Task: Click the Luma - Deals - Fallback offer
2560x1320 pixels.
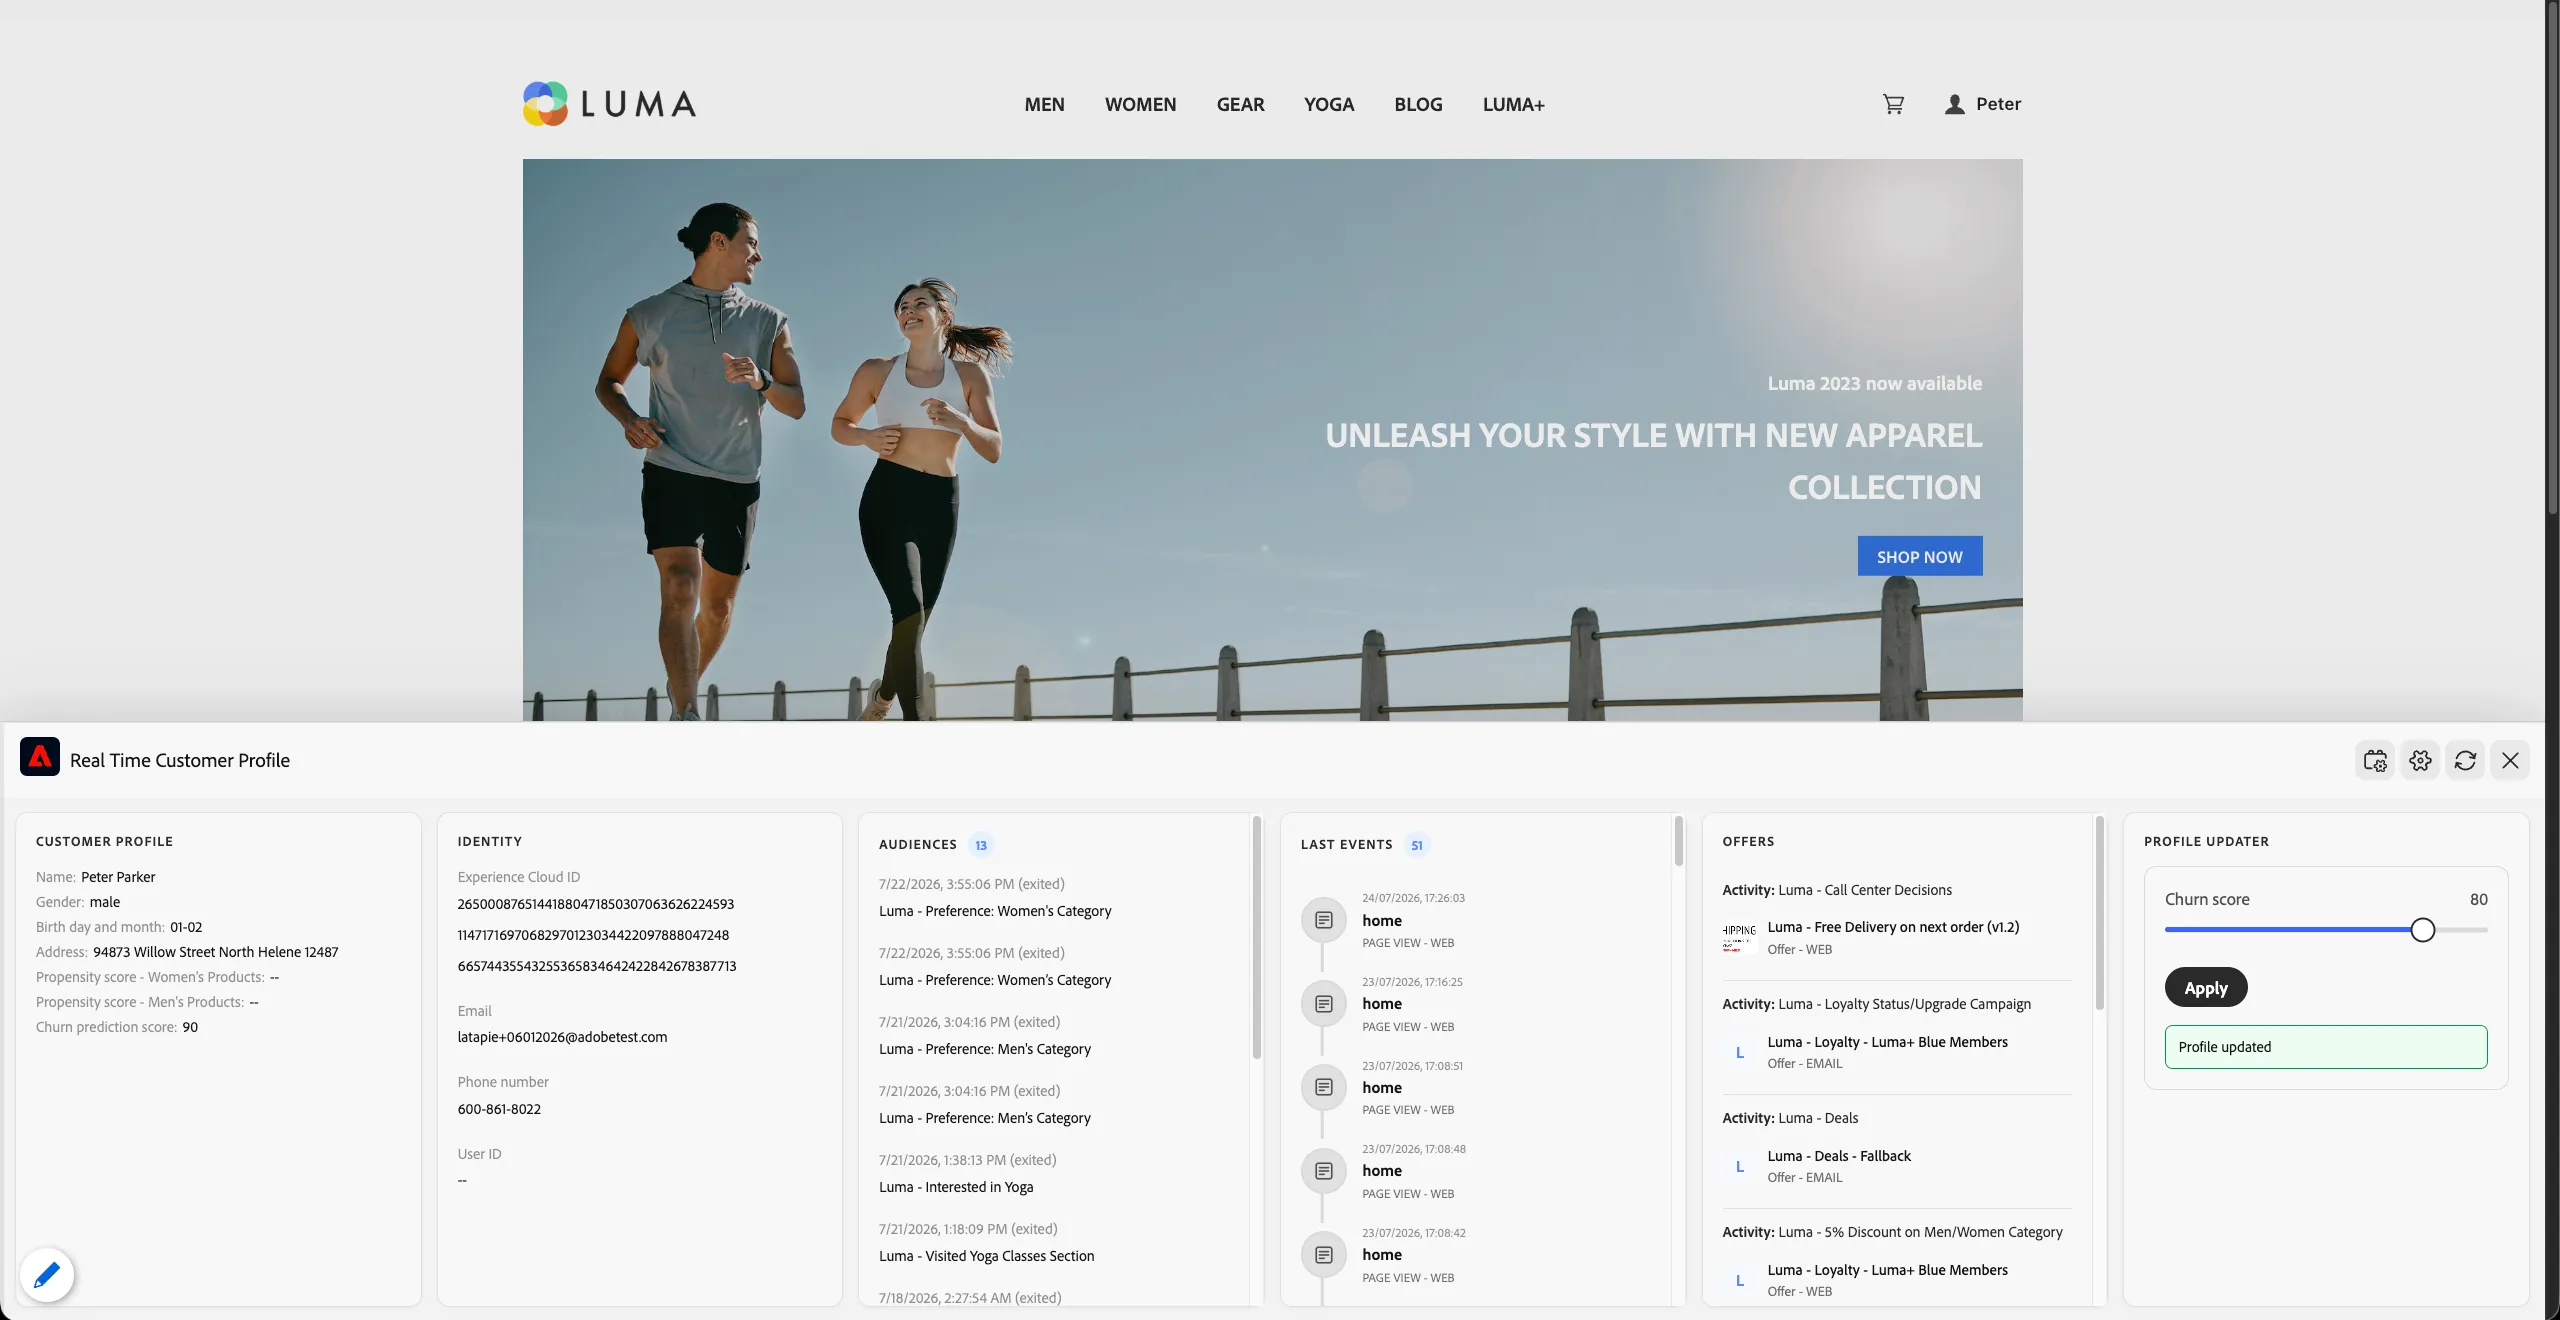Action: pyautogui.click(x=1838, y=1156)
